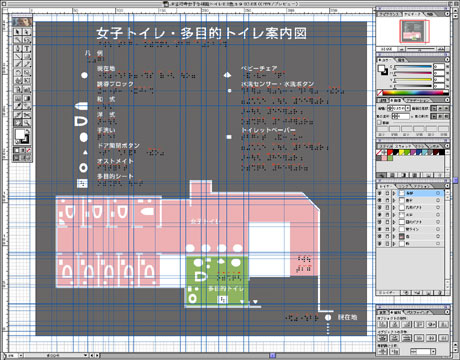Select the Selection arrow tool
The image size is (460, 360).
(18, 32)
